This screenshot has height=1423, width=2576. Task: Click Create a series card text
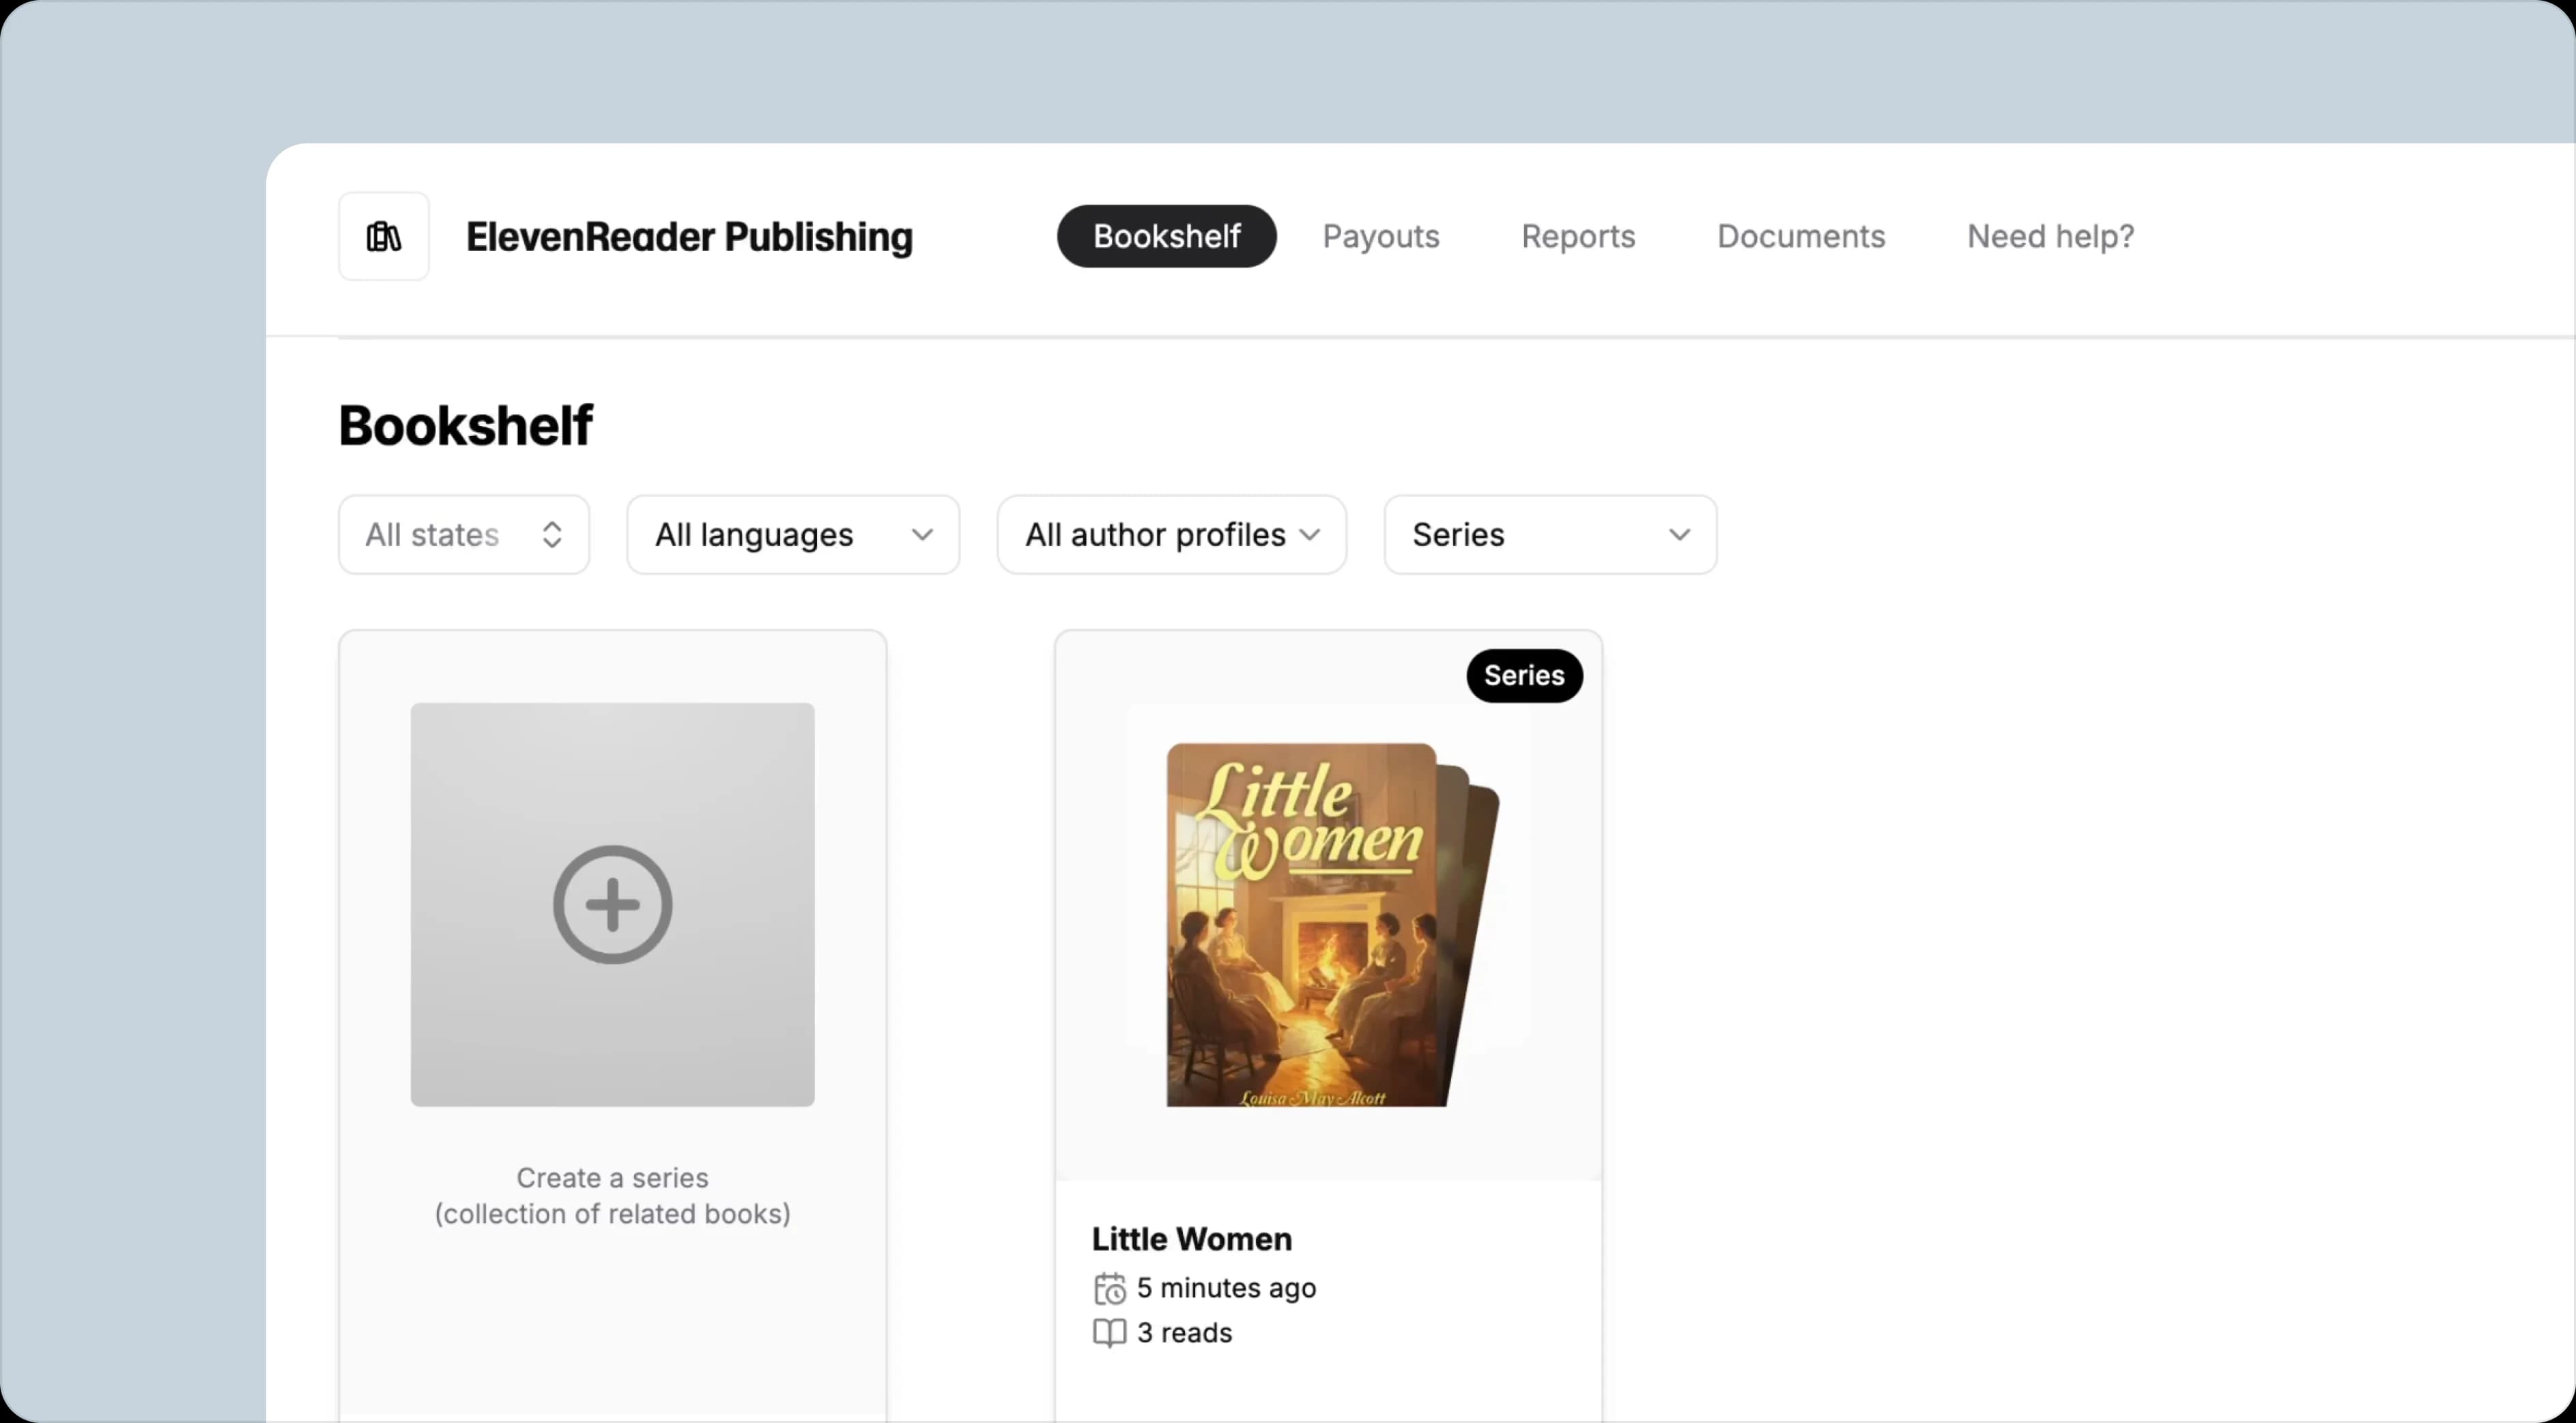612,1196
